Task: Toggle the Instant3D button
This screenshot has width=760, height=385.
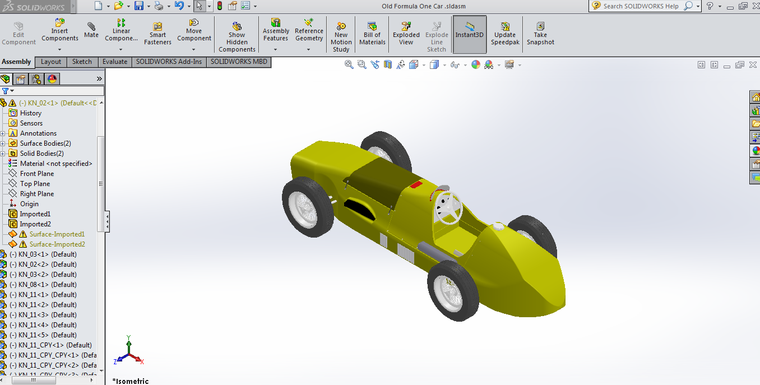Action: pyautogui.click(x=469, y=34)
